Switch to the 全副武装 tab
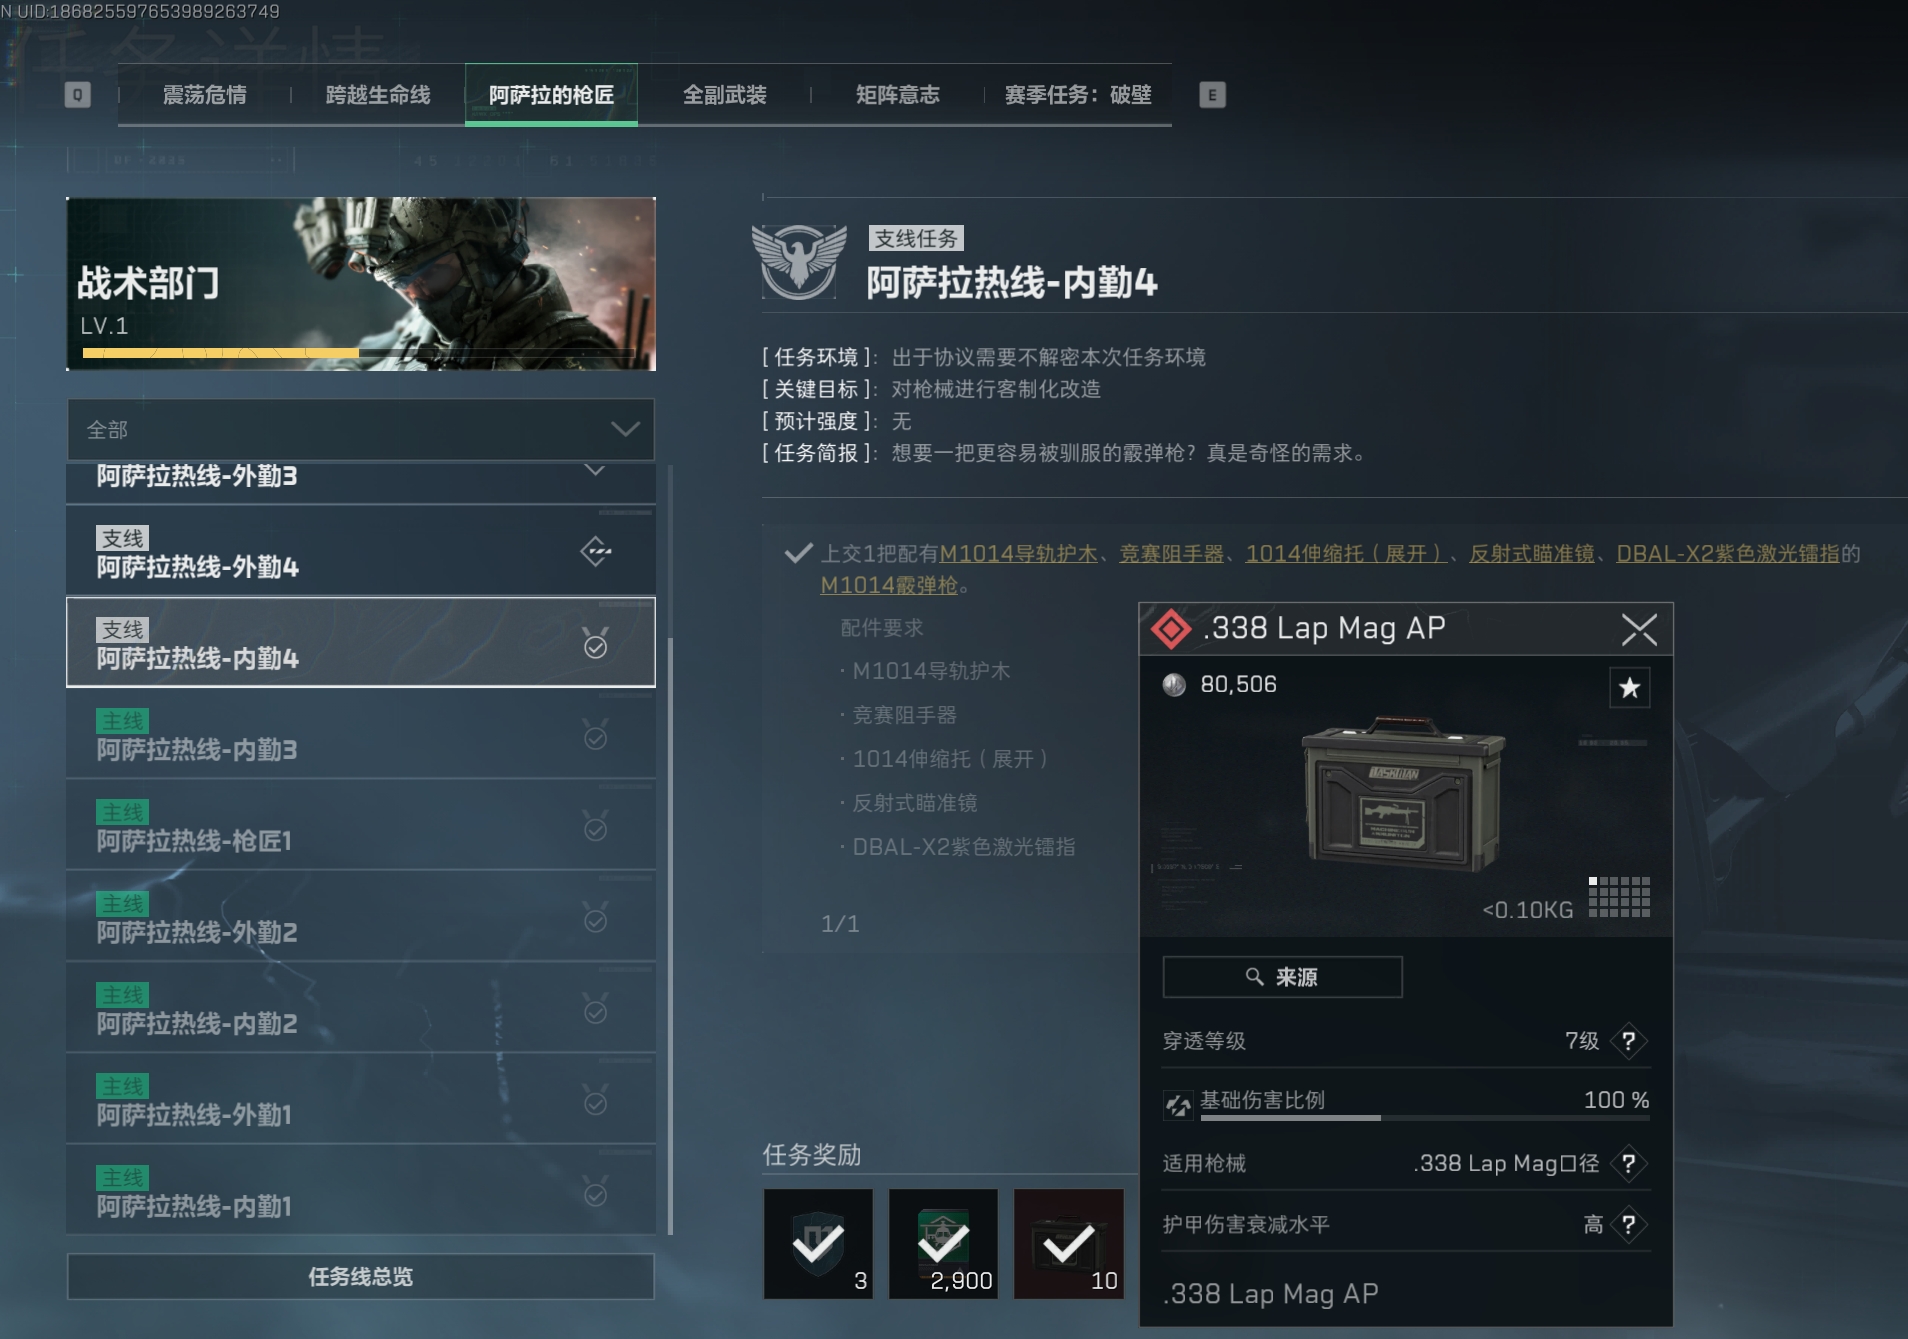Image resolution: width=1908 pixels, height=1339 pixels. pos(724,95)
